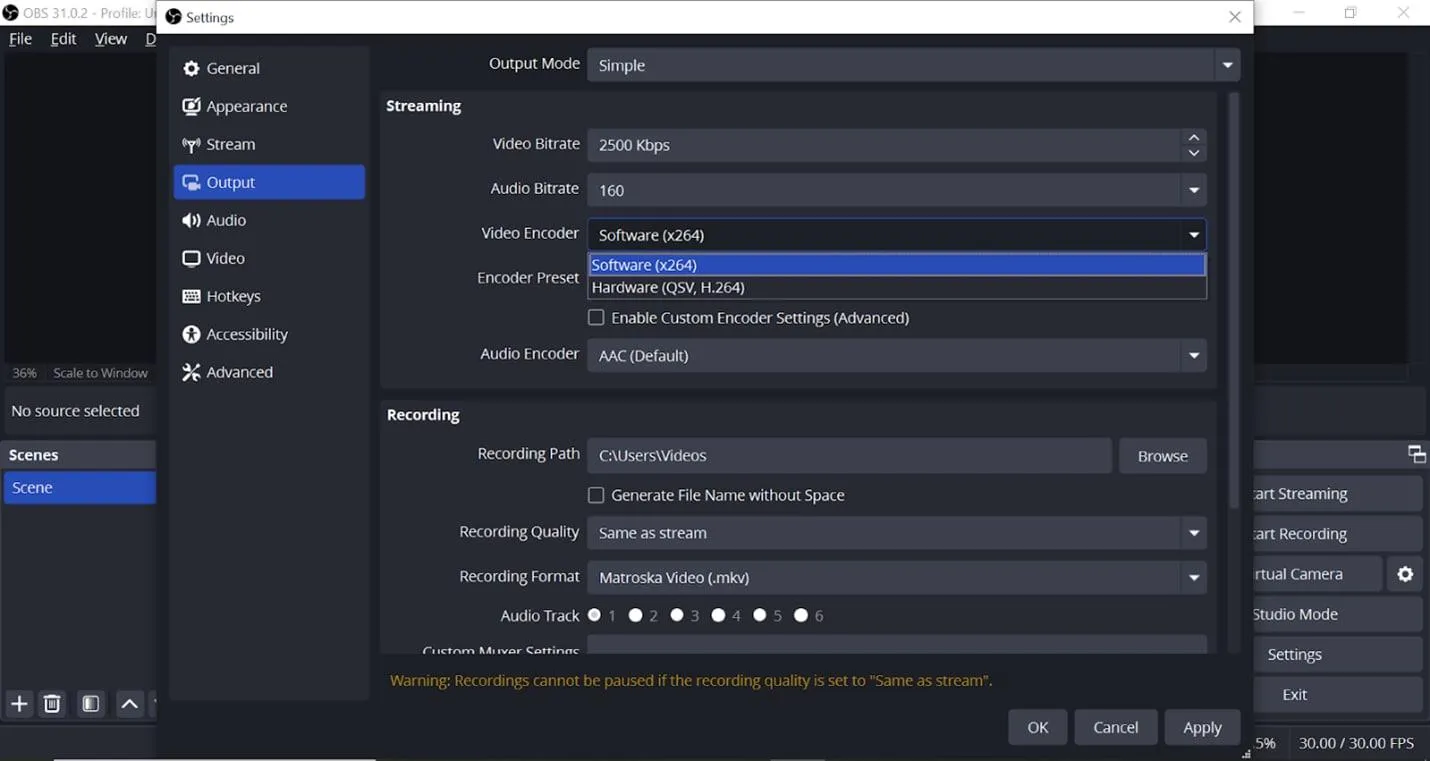This screenshot has width=1430, height=761.
Task: Click the Audio speaker icon in sidebar
Action: 191,220
